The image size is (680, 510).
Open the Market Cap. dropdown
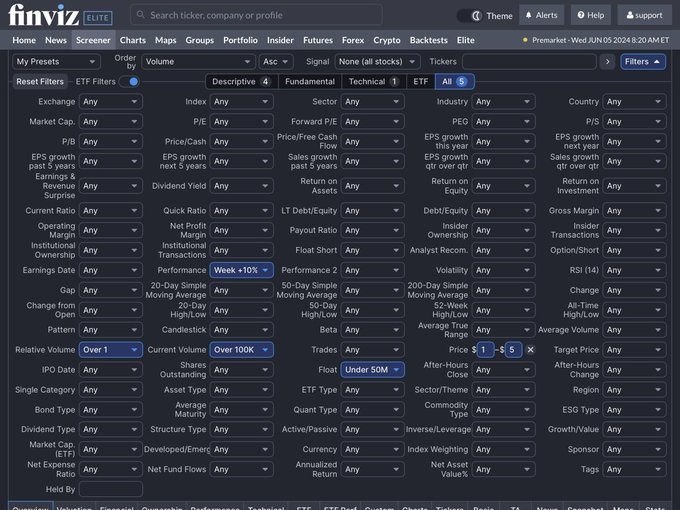pos(111,121)
